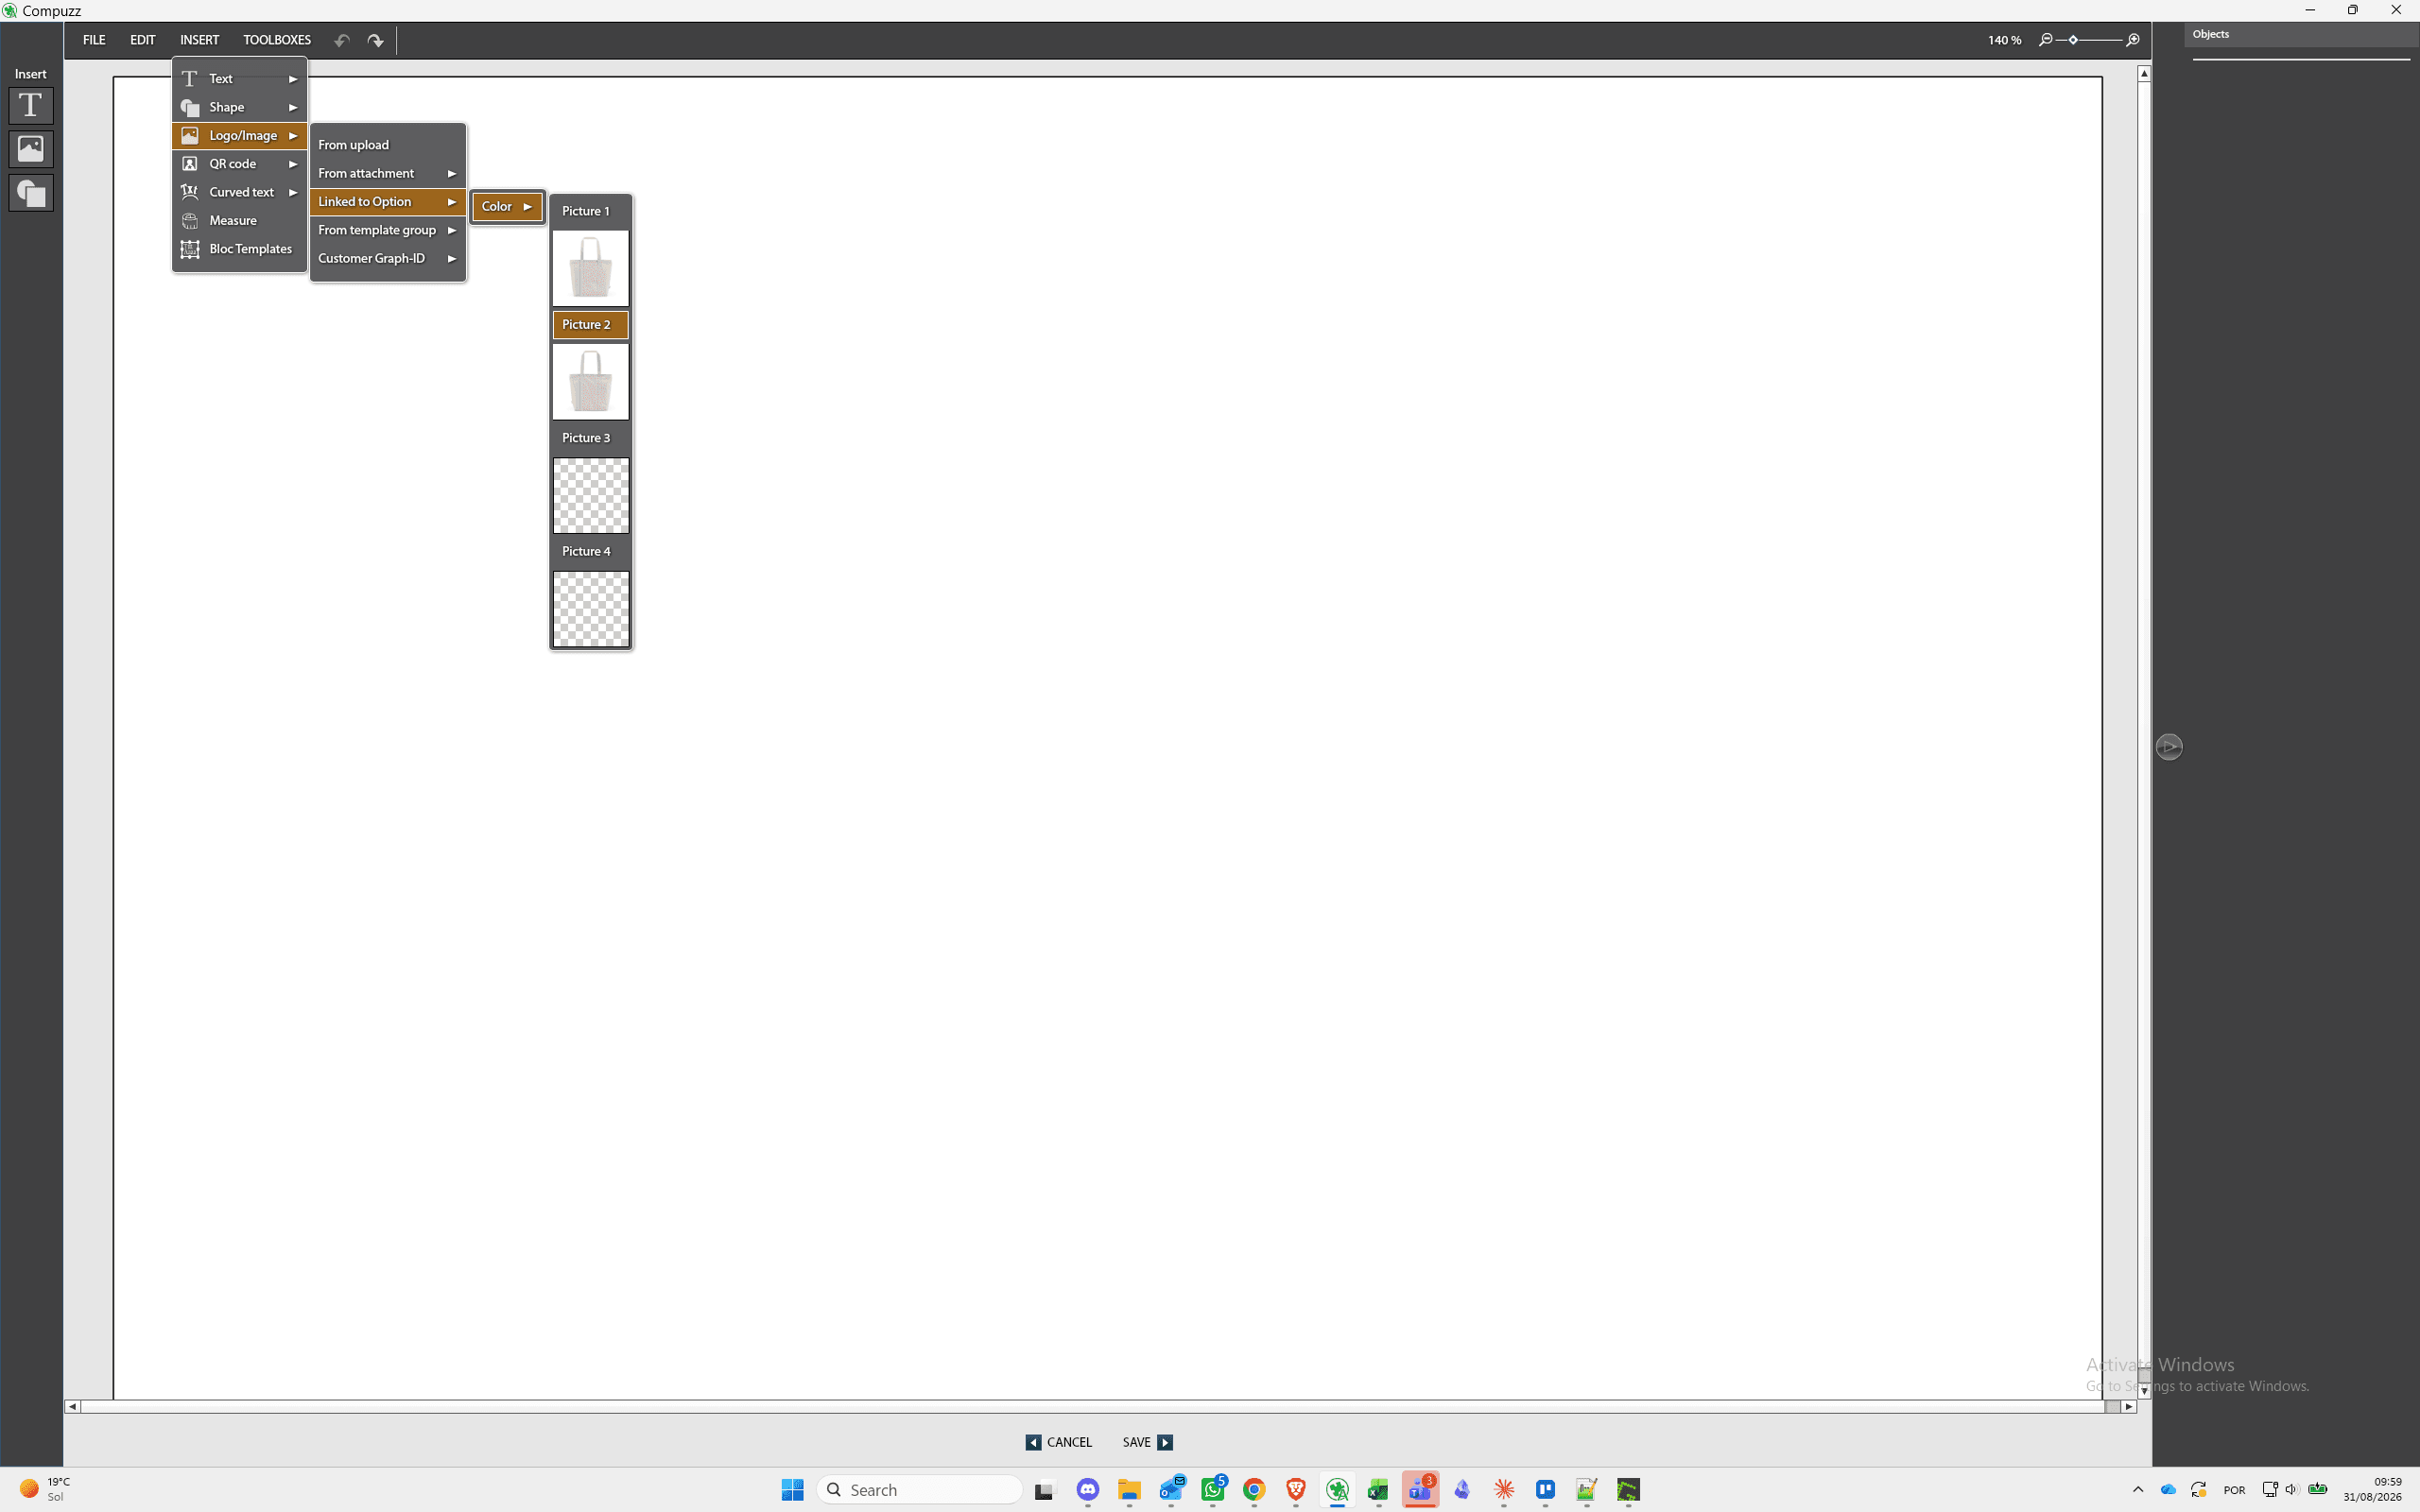
Task: Click the zoom out magnifier icon
Action: click(x=2046, y=40)
